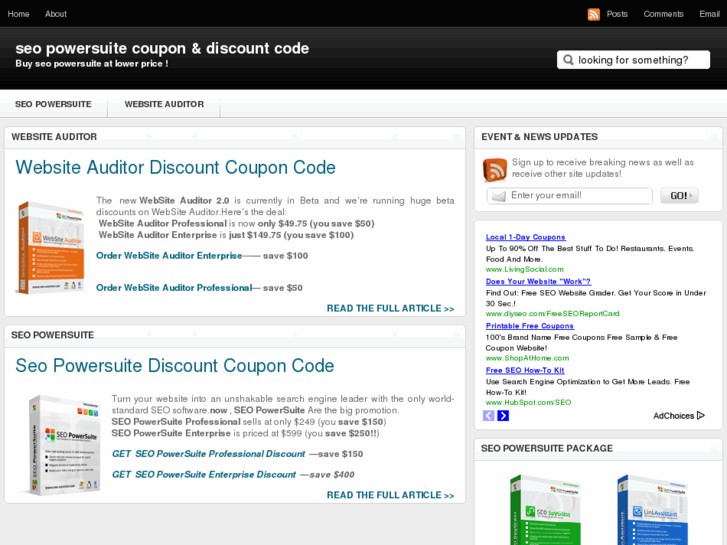Click Order WebSite Auditor Enterprise link
Screen dimensions: 727x545
point(169,256)
